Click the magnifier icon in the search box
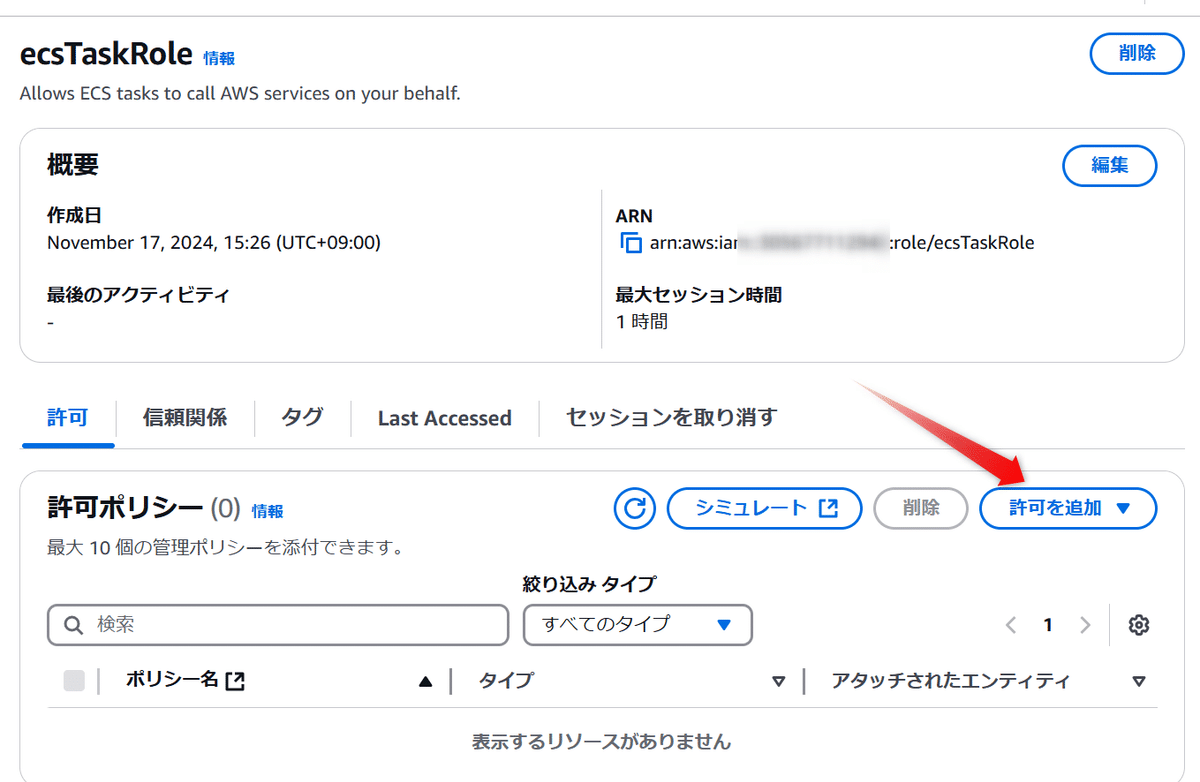1200x782 pixels. [73, 624]
